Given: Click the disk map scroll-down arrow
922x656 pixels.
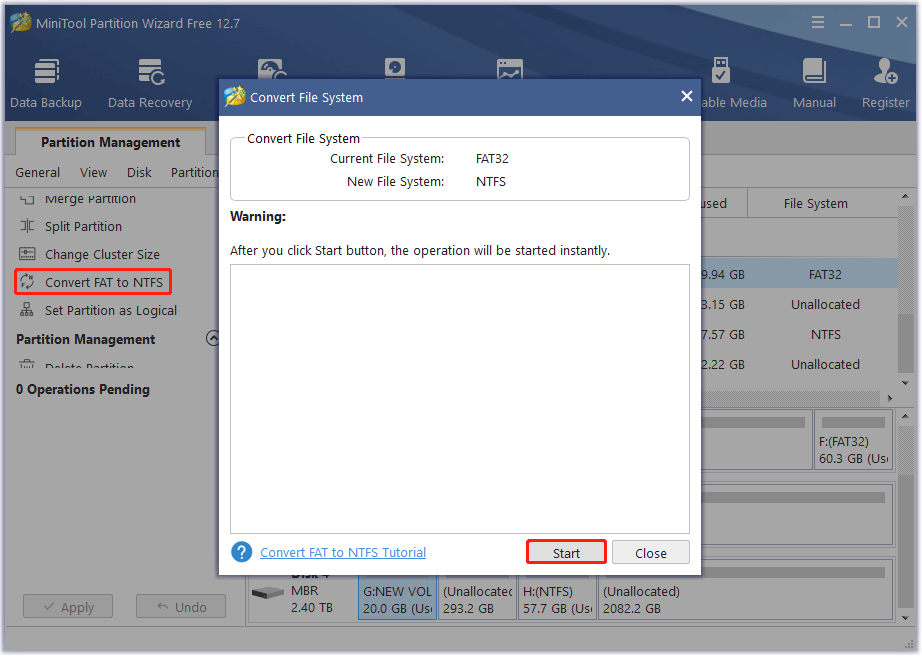Looking at the screenshot, I should 906,618.
